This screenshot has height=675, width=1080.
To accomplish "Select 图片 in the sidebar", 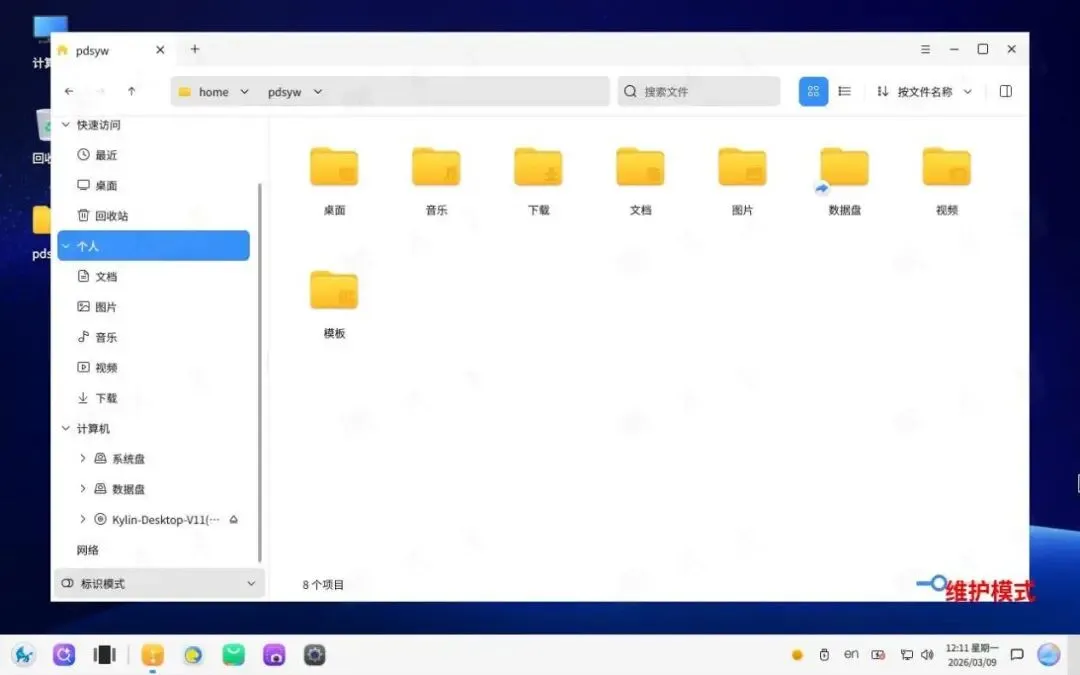I will [106, 307].
